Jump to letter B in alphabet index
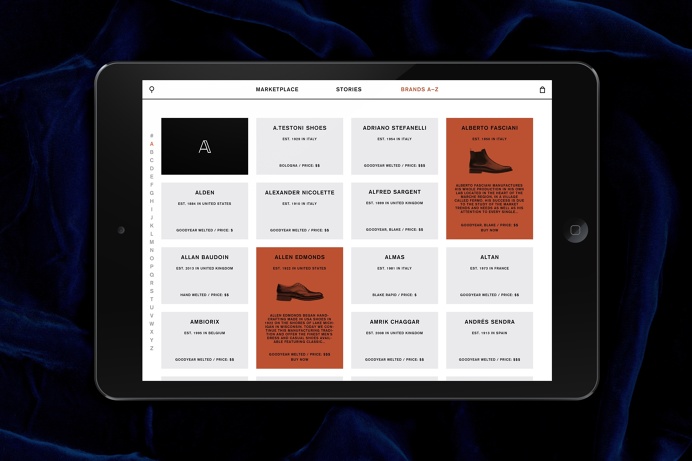Screen dimensions: 692x461 coord(151,152)
